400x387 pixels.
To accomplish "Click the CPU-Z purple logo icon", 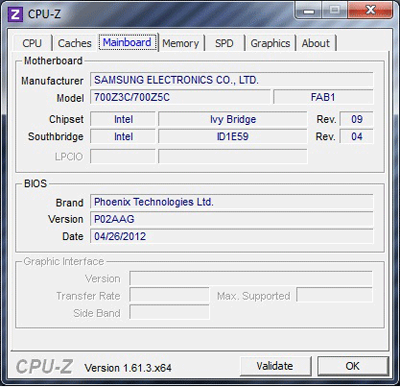I will tap(15, 14).
